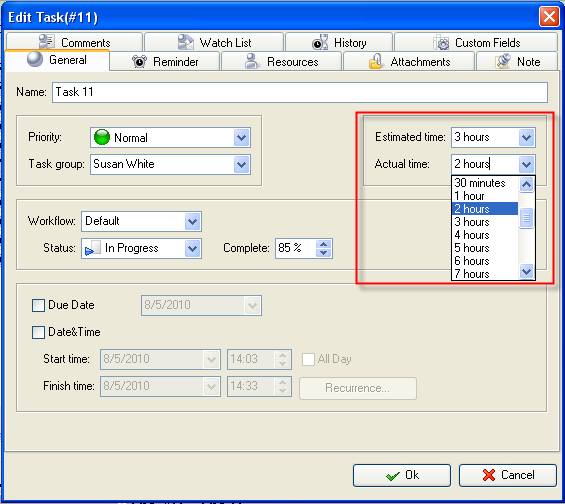565x504 pixels.
Task: Click the Recurrence... button
Action: pyautogui.click(x=357, y=388)
